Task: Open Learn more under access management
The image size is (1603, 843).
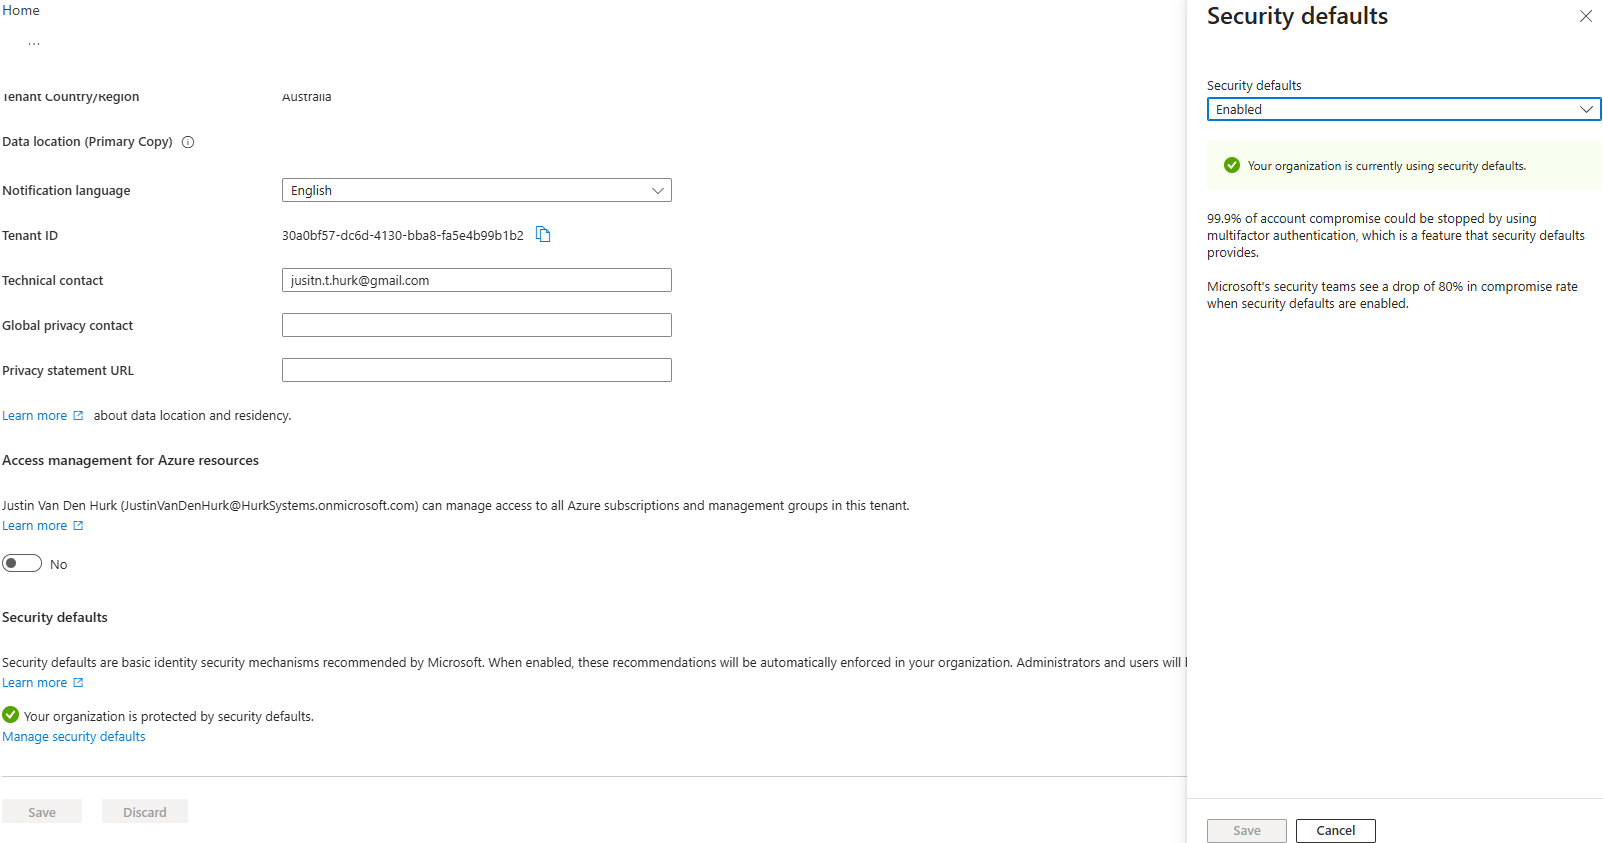Action: [42, 525]
